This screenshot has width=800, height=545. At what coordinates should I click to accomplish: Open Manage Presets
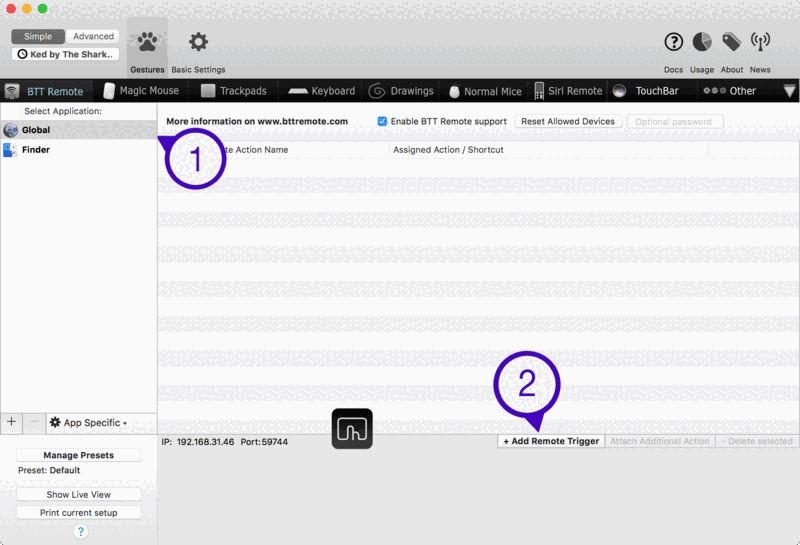click(x=79, y=455)
